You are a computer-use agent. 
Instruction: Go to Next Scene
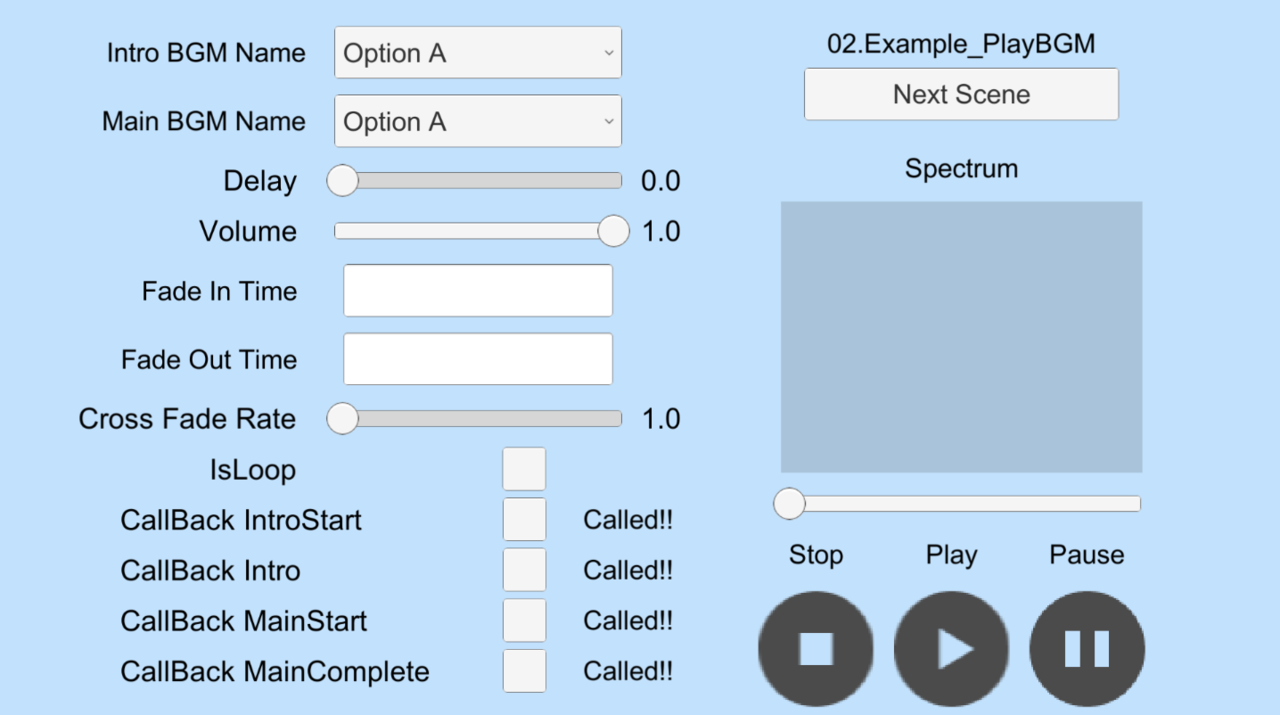click(x=961, y=95)
